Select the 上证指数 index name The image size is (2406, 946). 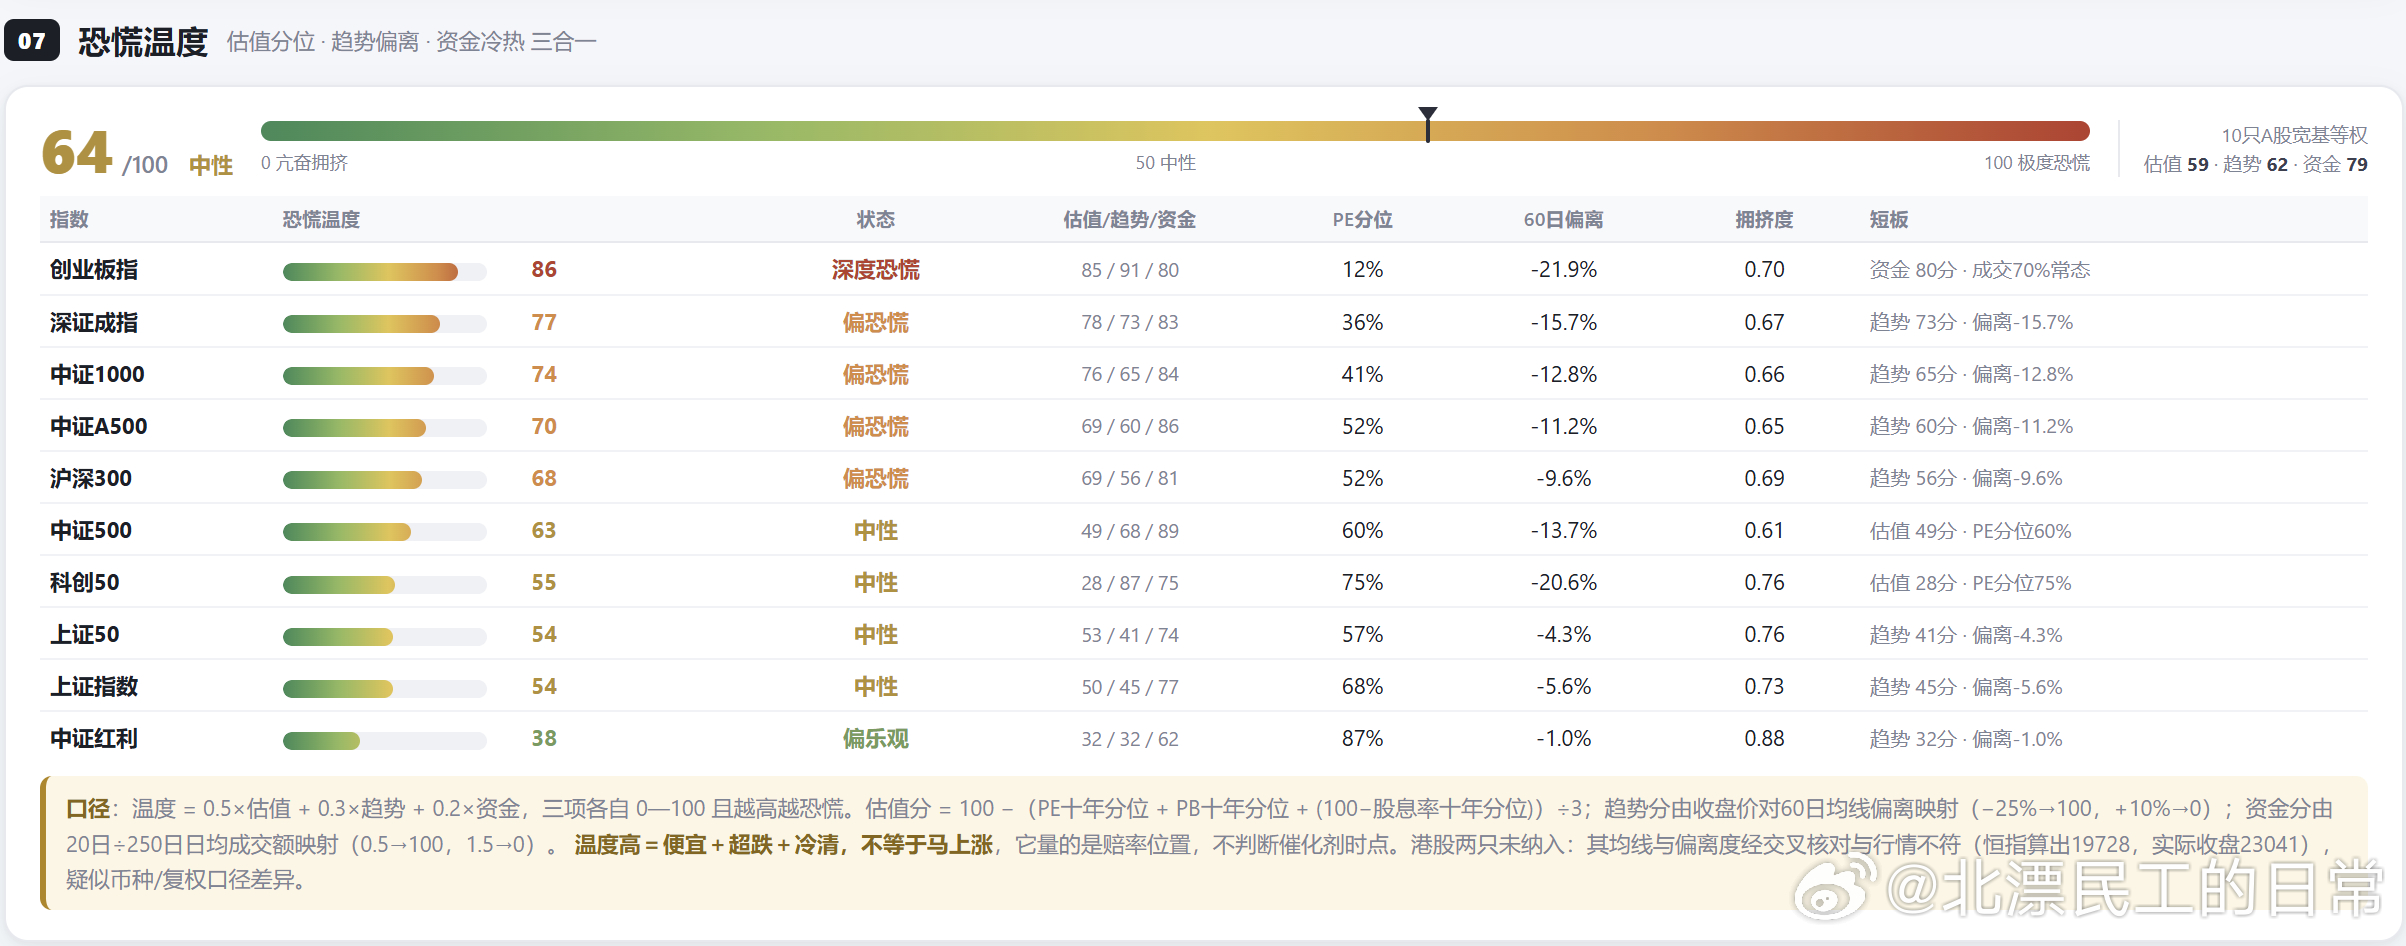[x=94, y=687]
